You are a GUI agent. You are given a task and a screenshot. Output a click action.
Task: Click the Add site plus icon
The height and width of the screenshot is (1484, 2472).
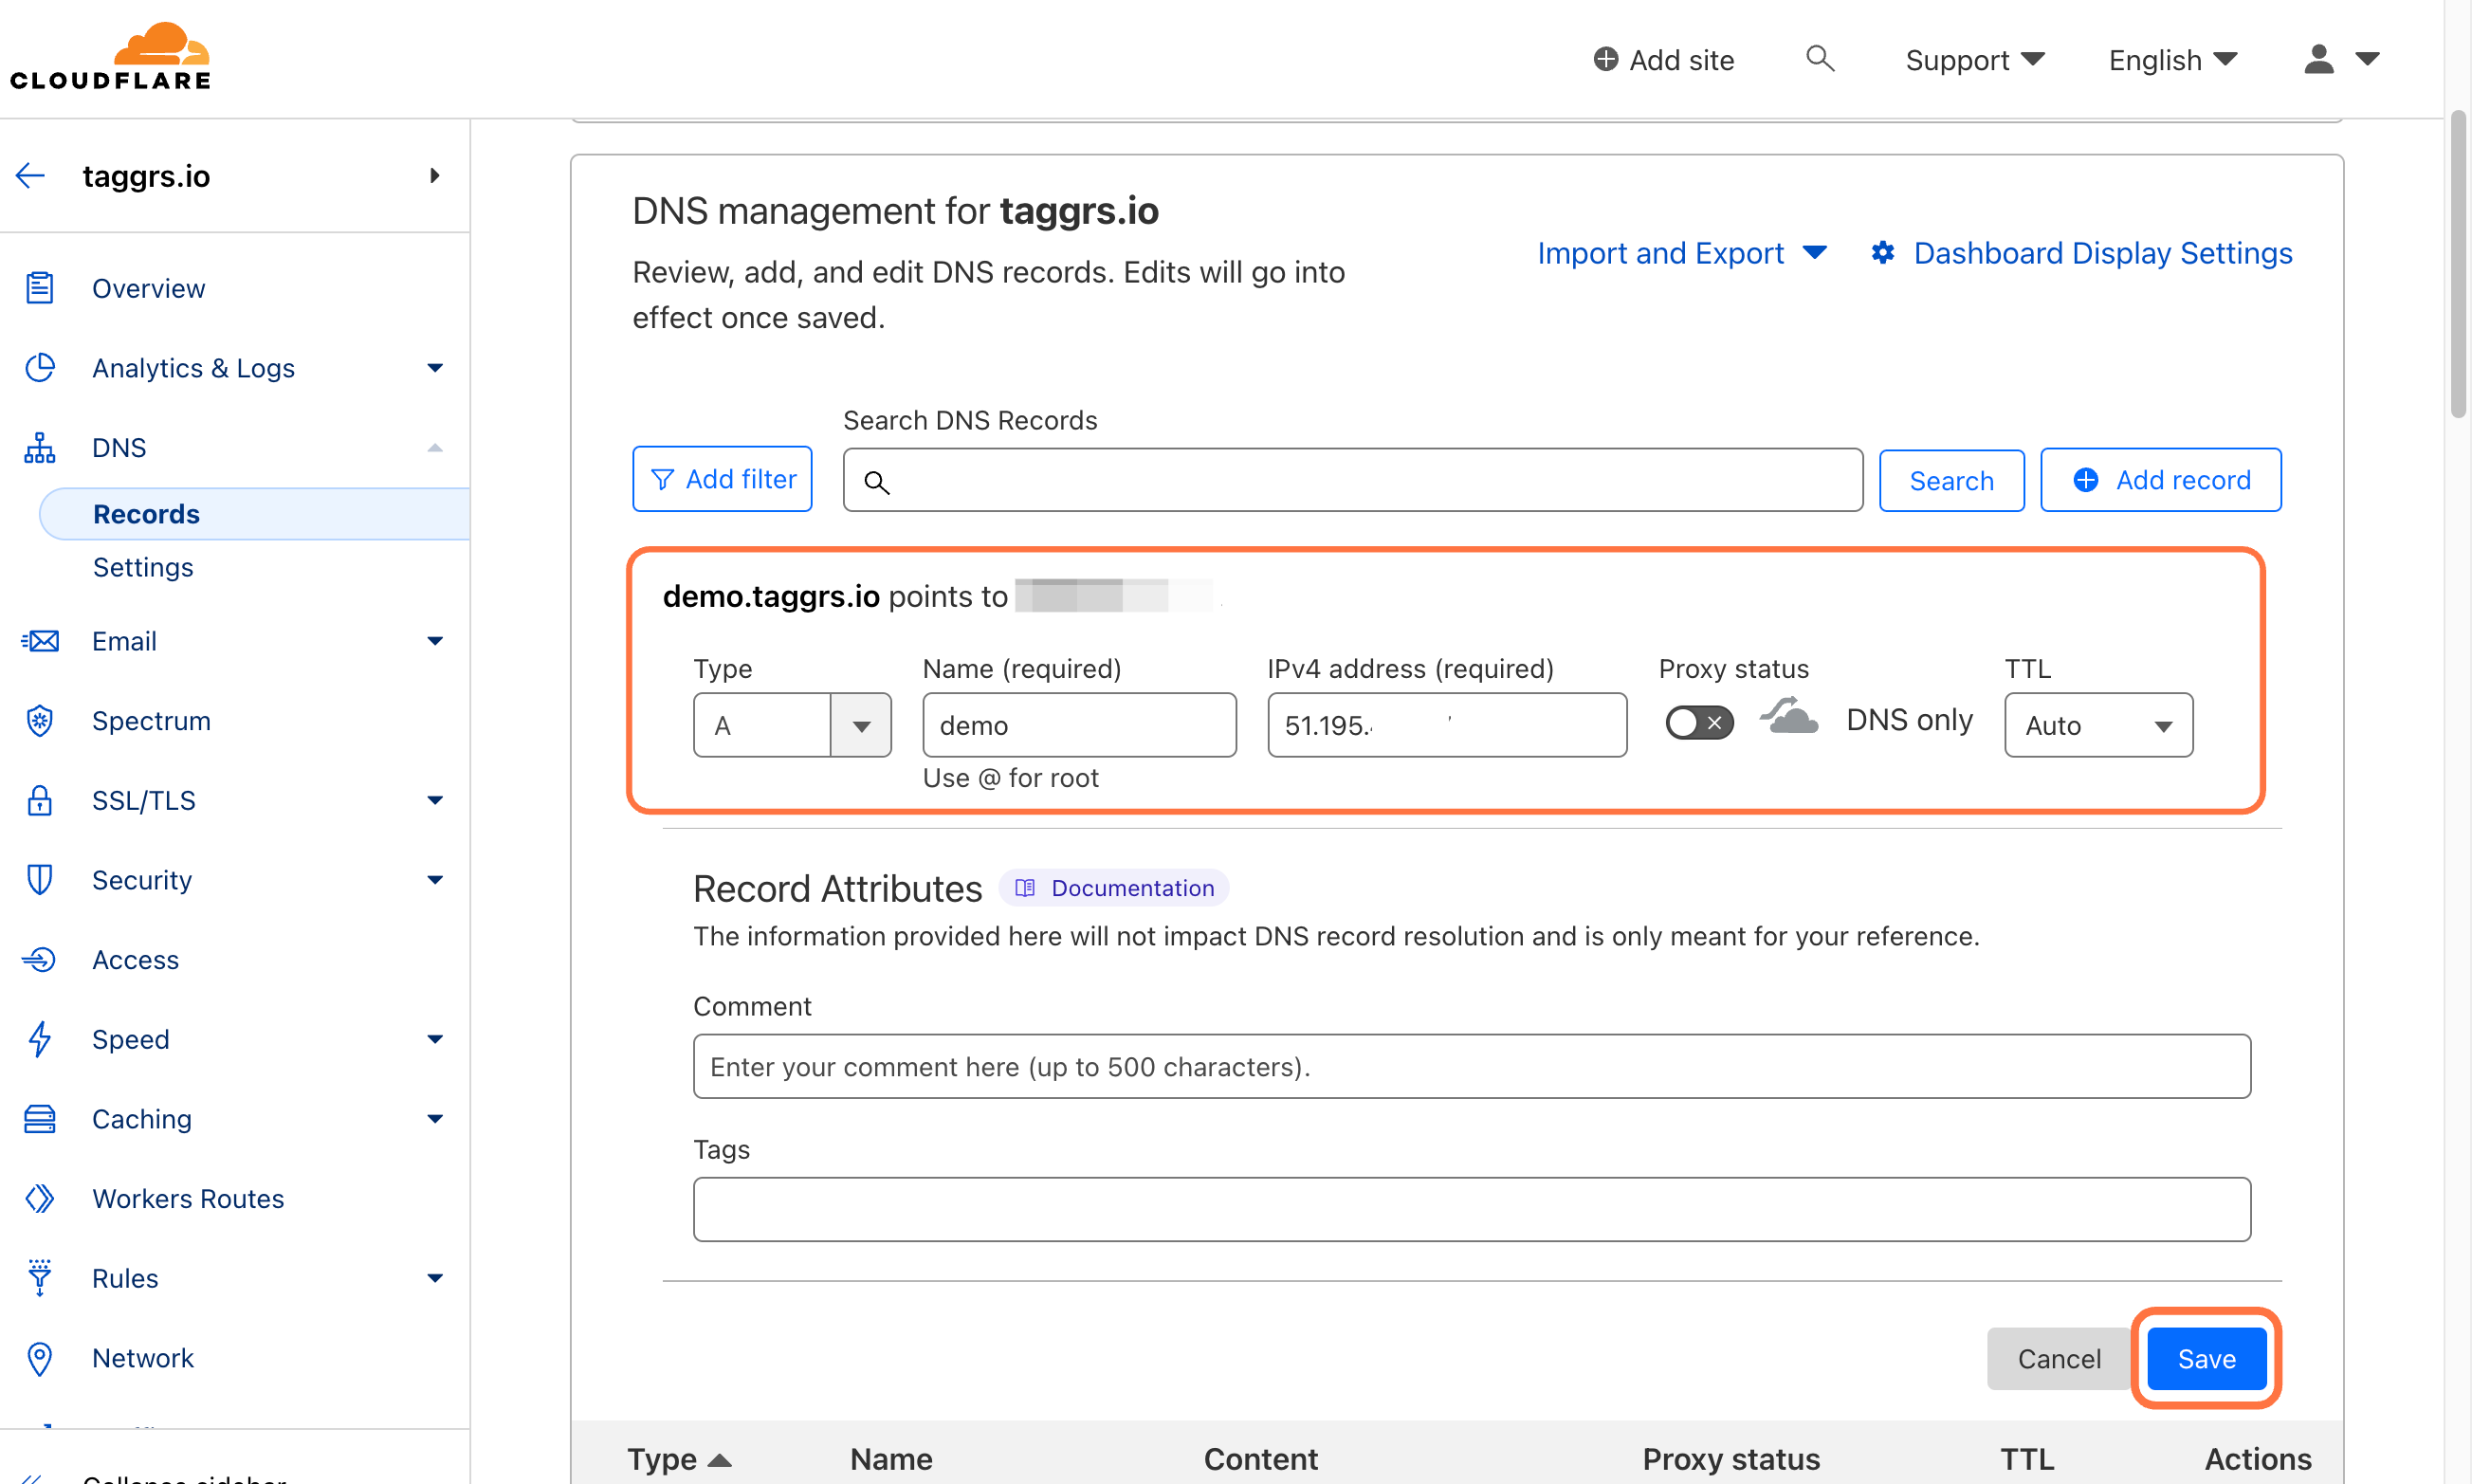coord(1605,60)
